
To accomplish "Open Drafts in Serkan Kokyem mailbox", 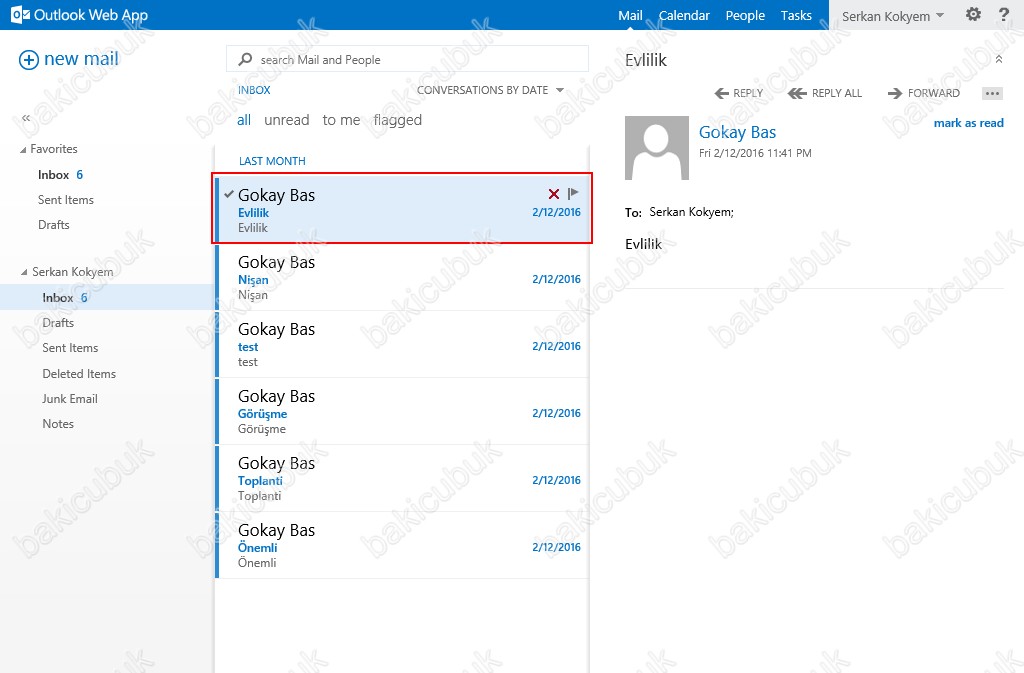I will point(58,322).
